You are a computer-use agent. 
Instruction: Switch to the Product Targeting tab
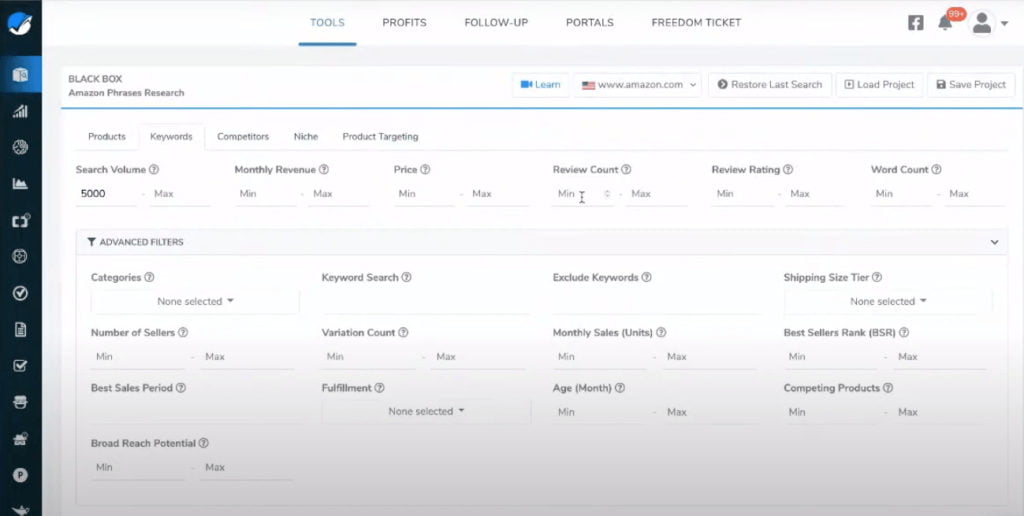click(380, 137)
